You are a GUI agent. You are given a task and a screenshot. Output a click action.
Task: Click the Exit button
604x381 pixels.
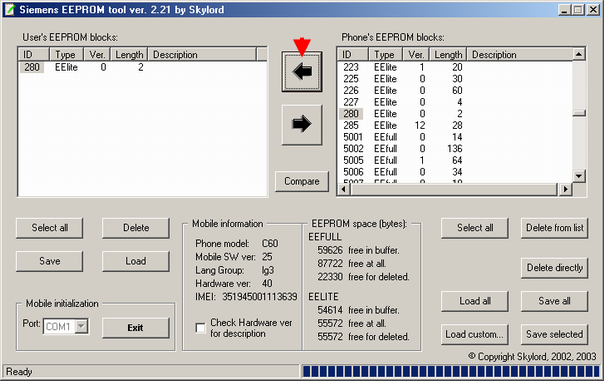tap(136, 328)
